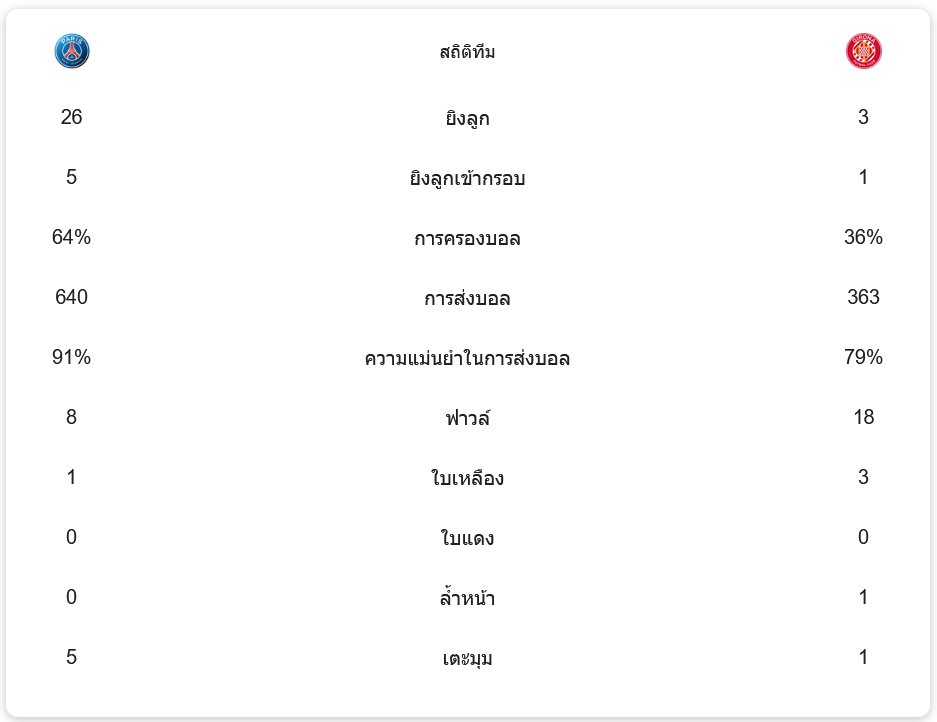The height and width of the screenshot is (722, 937).
Task: Click the การส่งบอล stat label
Action: [467, 299]
